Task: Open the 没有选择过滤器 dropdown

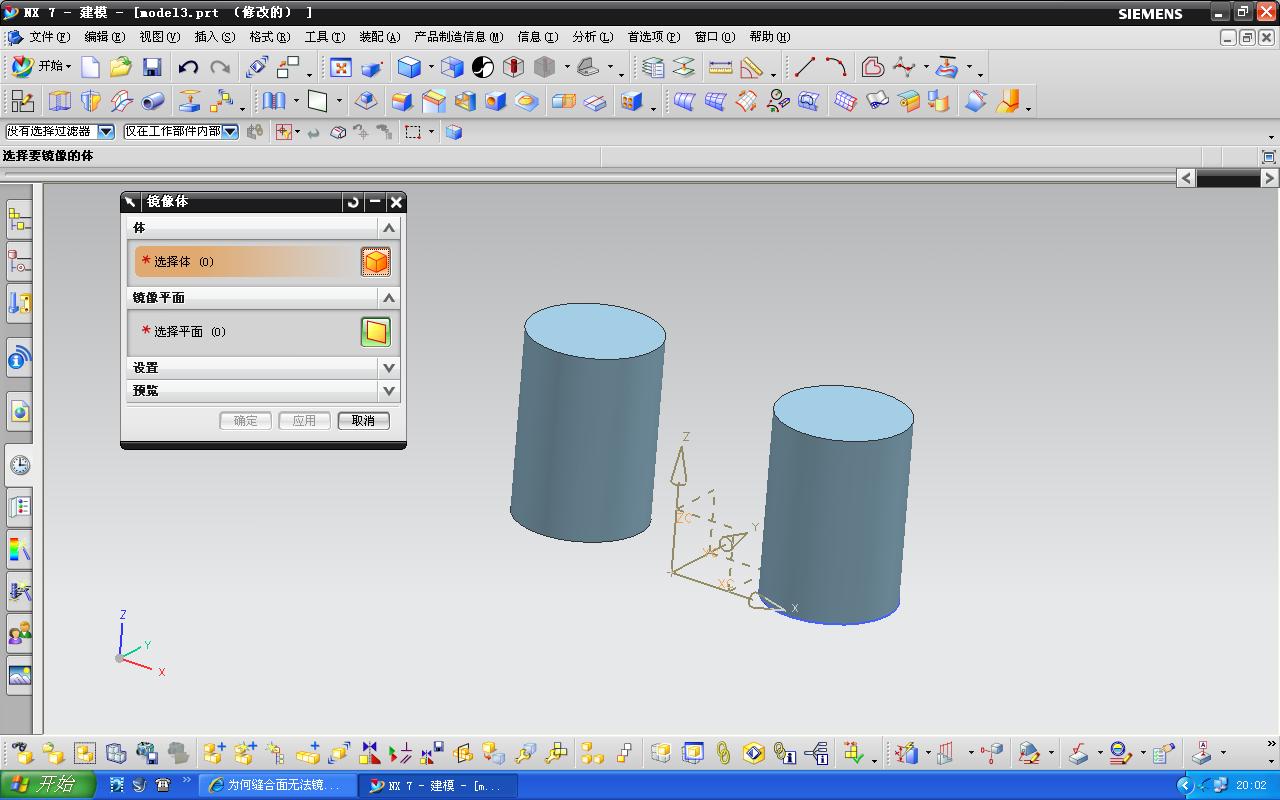Action: coord(106,131)
